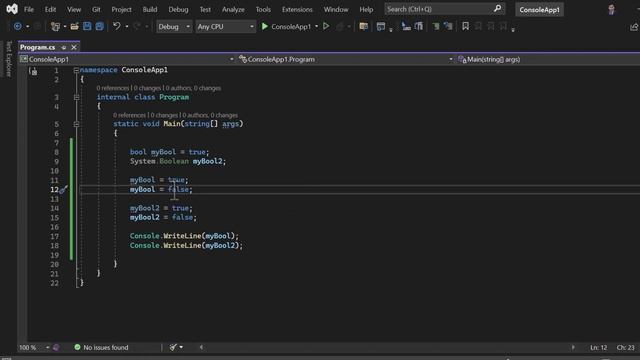Pin the Program.cs tab
The width and height of the screenshot is (640, 360).
(63, 47)
